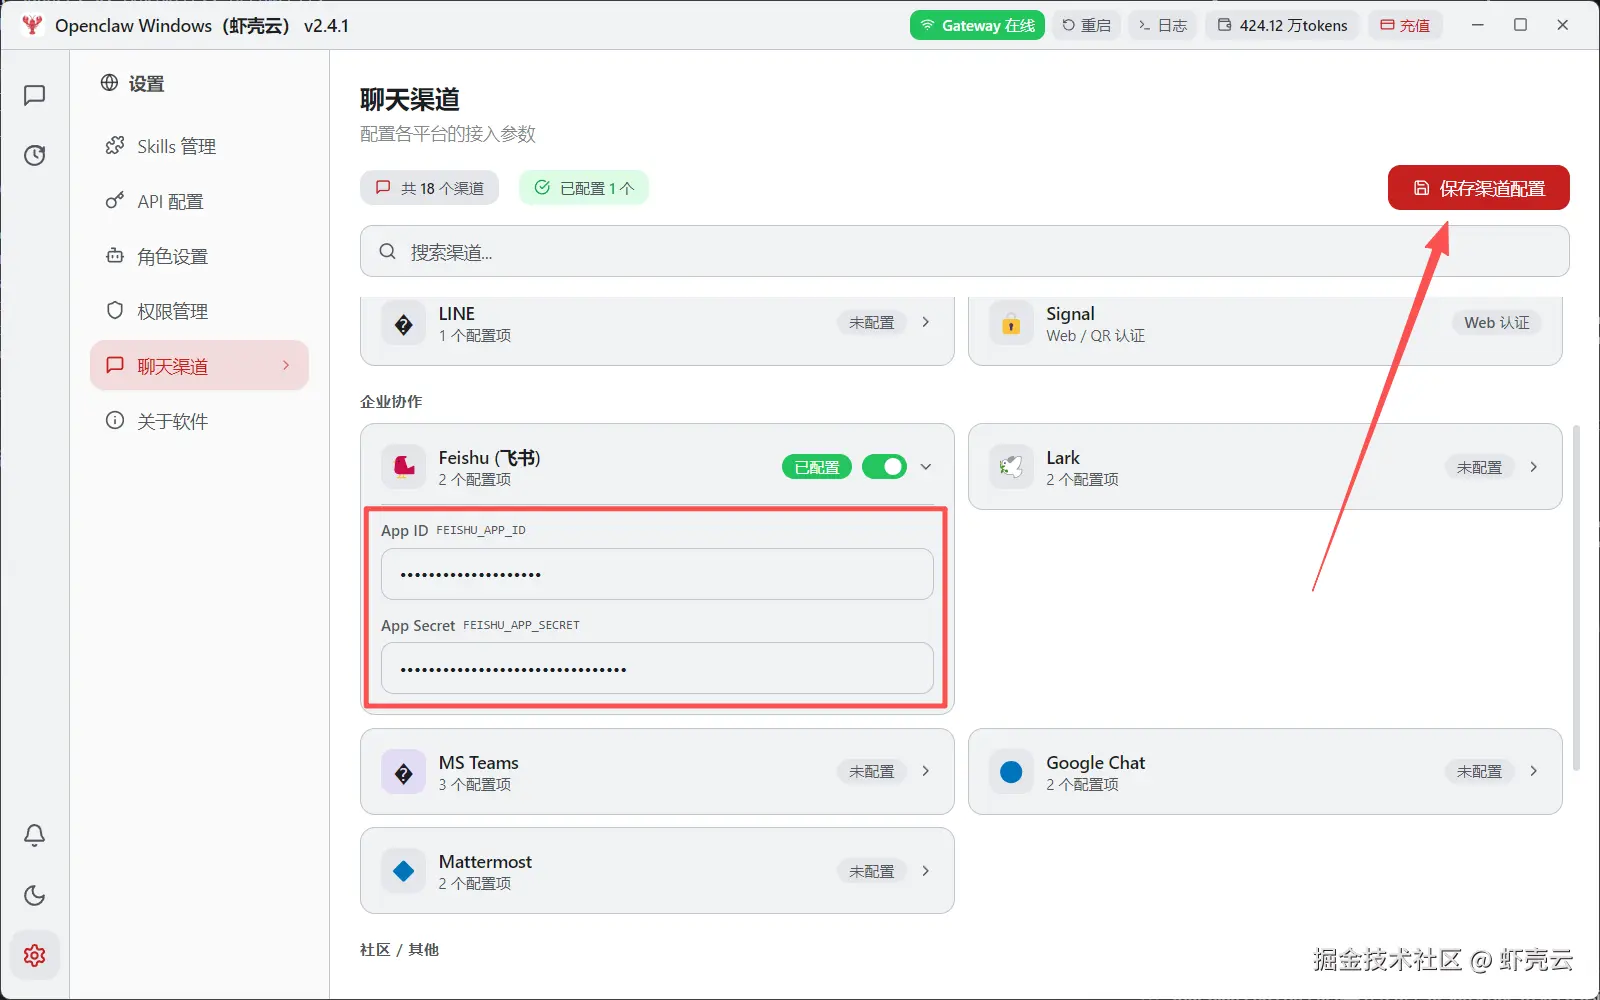The image size is (1600, 1000).
Task: Disable the Feishu channel toggle
Action: pos(884,466)
